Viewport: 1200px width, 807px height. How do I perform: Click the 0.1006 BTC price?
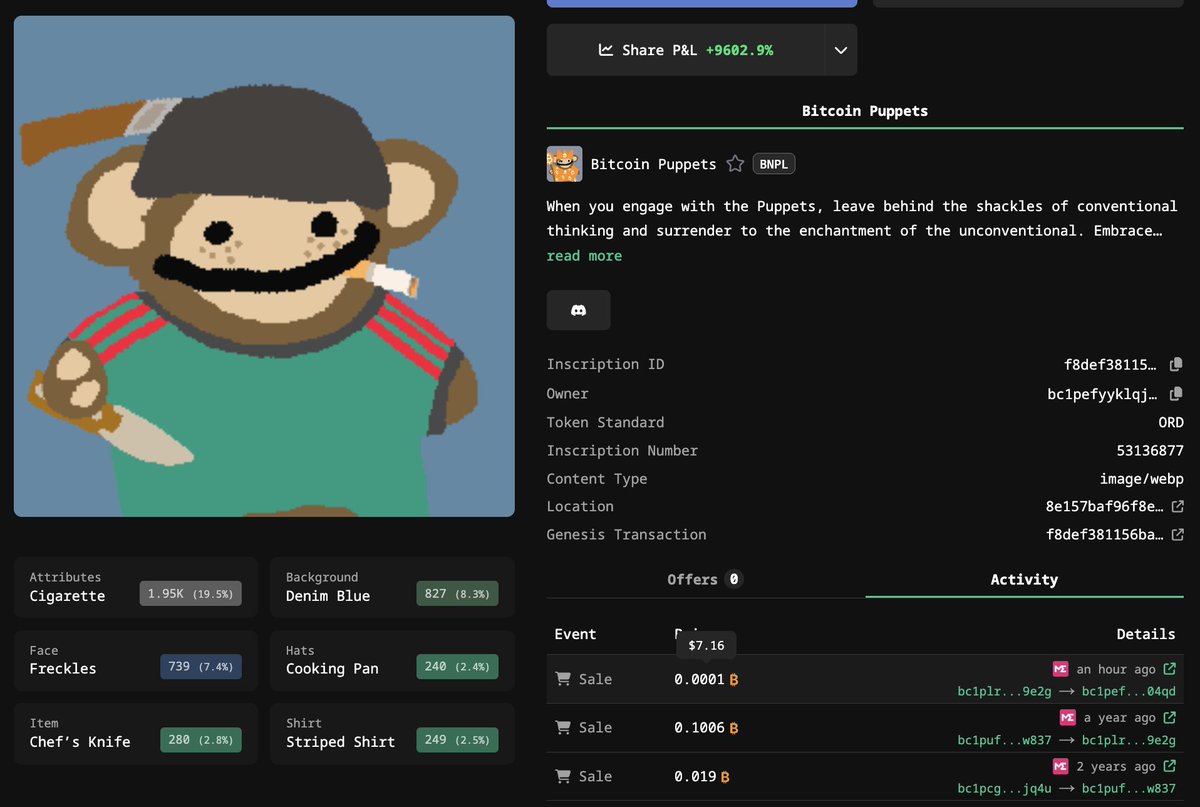coord(706,727)
